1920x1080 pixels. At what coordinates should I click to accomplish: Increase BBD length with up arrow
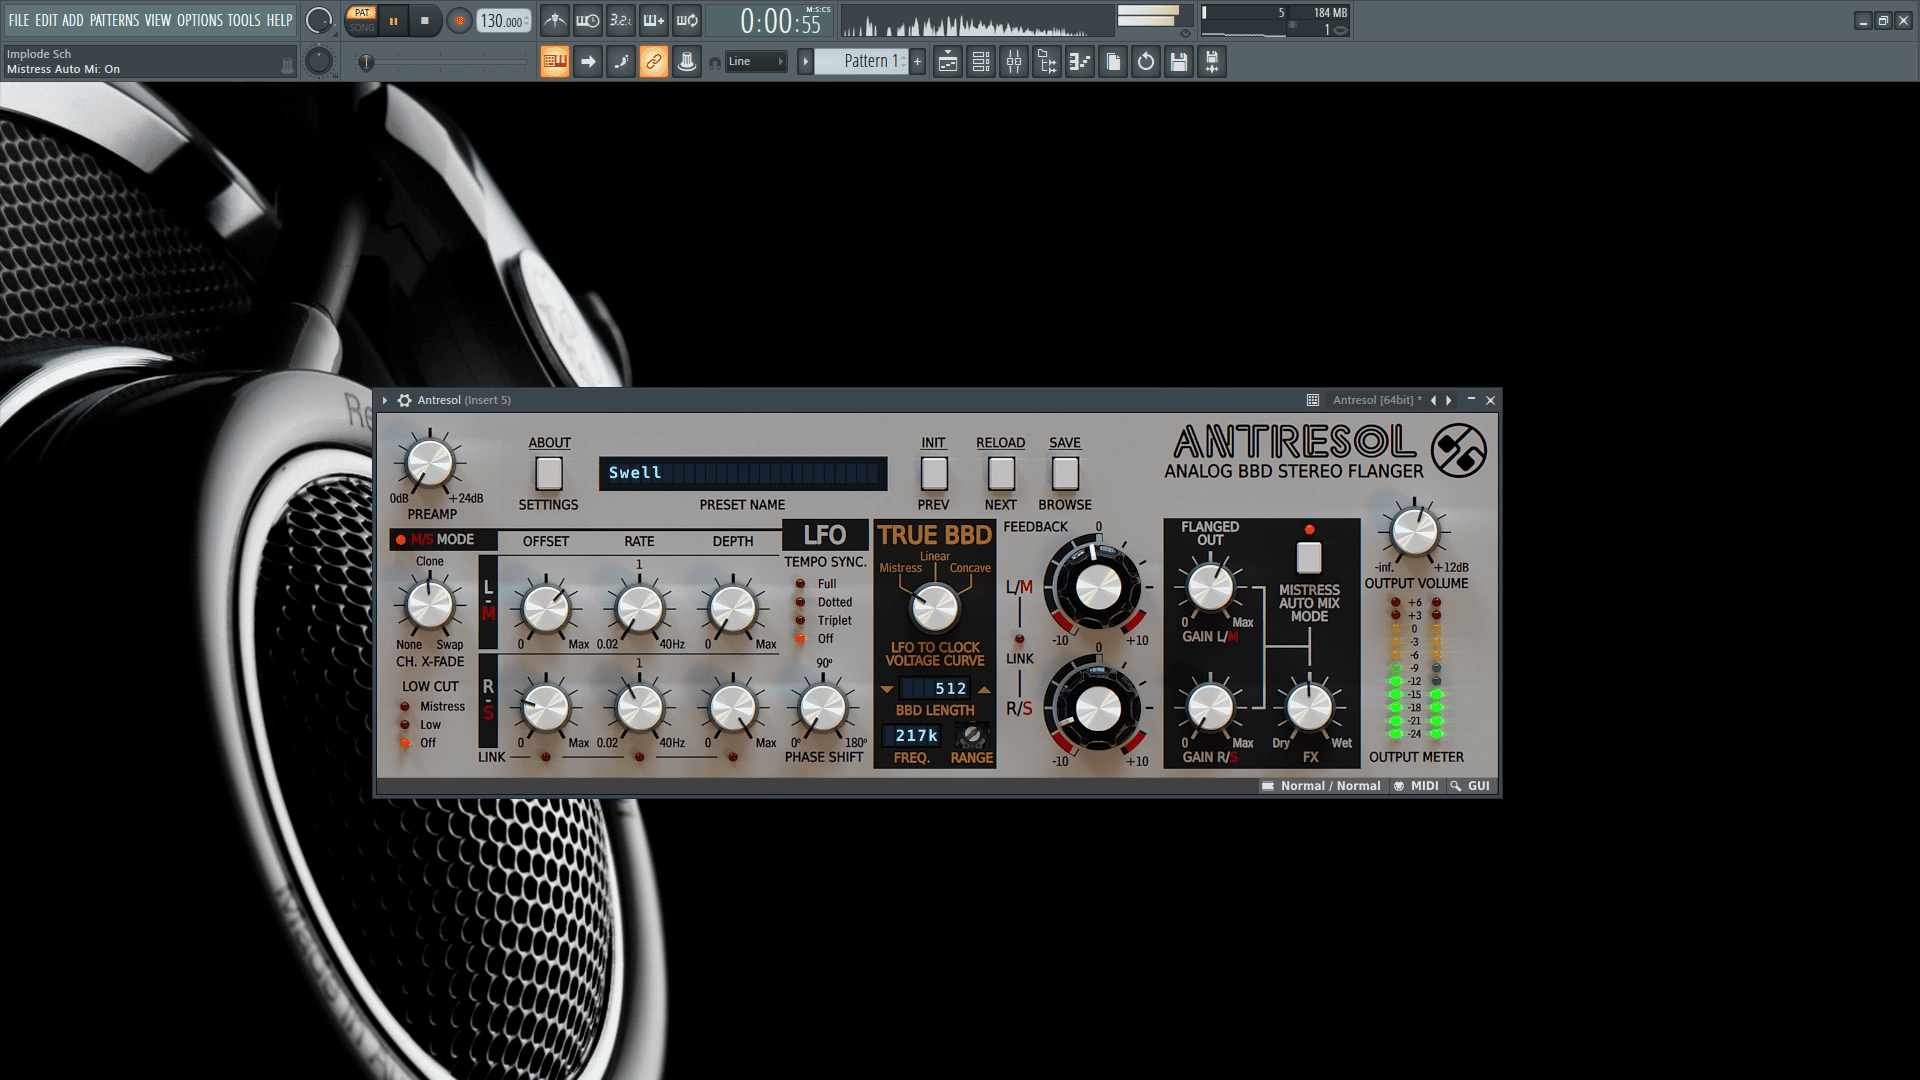984,689
